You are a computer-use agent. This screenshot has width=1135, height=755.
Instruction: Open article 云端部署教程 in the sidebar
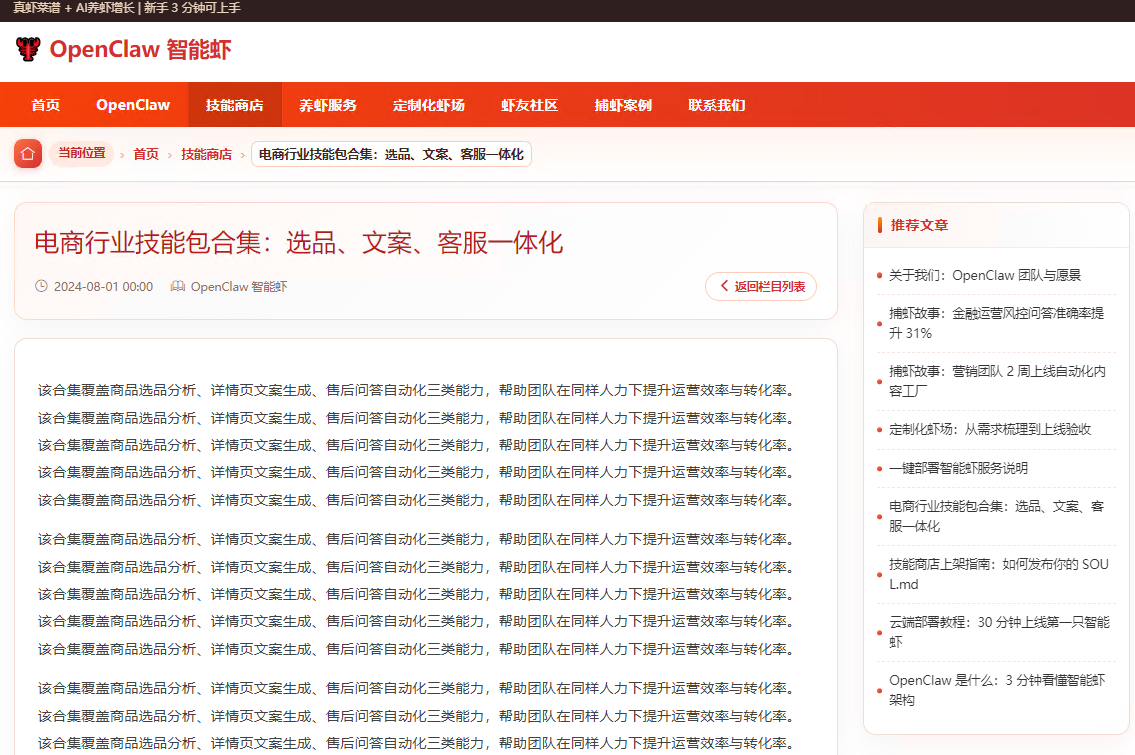(998, 631)
